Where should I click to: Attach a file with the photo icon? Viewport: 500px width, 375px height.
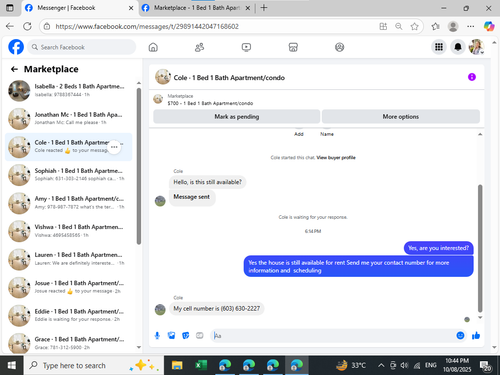tap(171, 335)
